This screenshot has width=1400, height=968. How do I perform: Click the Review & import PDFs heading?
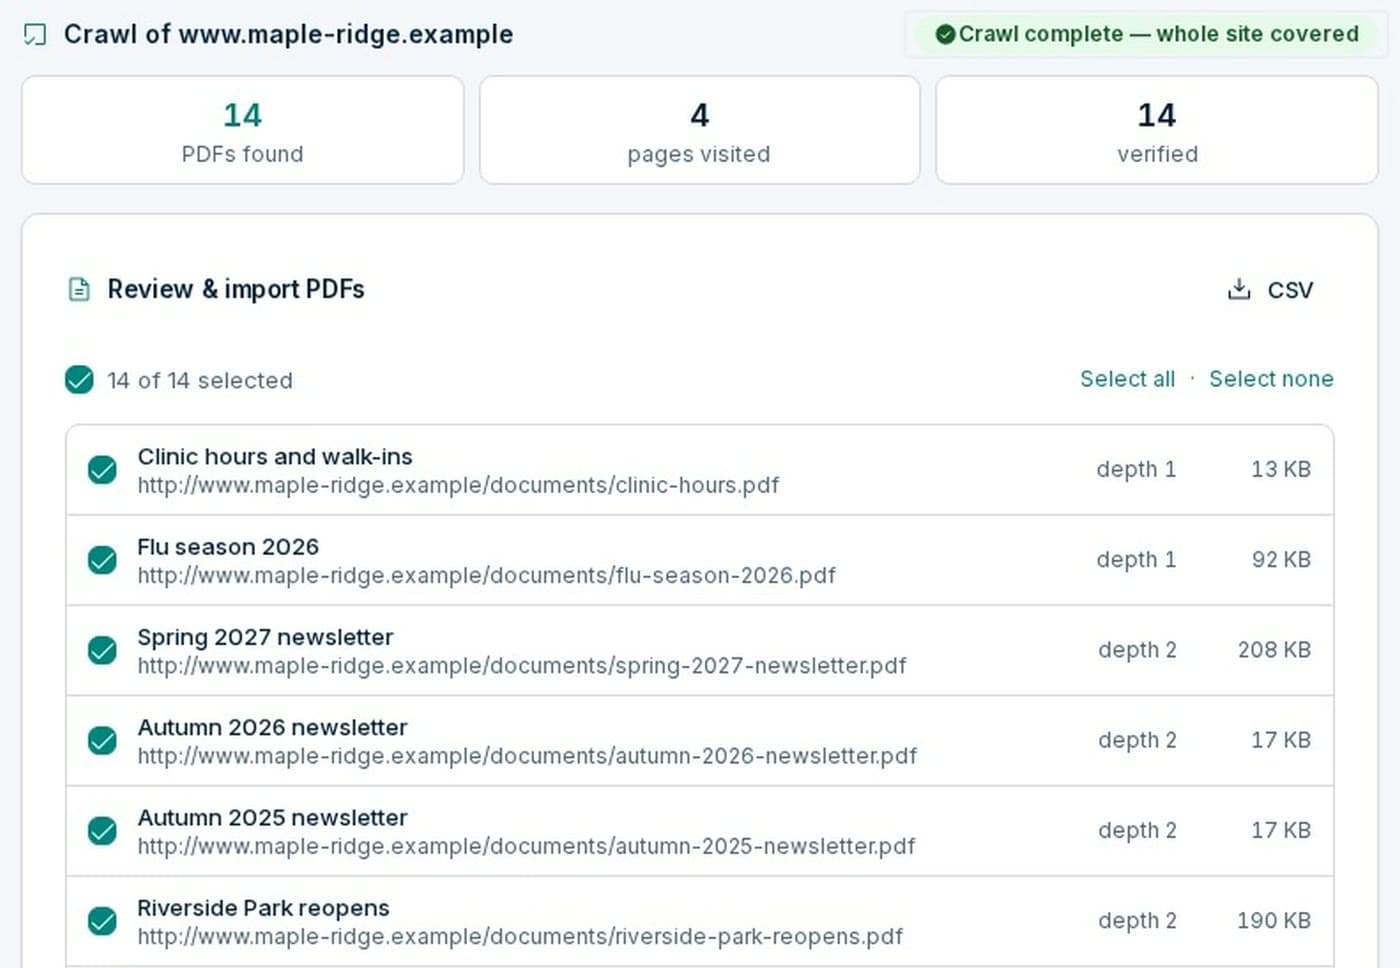point(236,289)
